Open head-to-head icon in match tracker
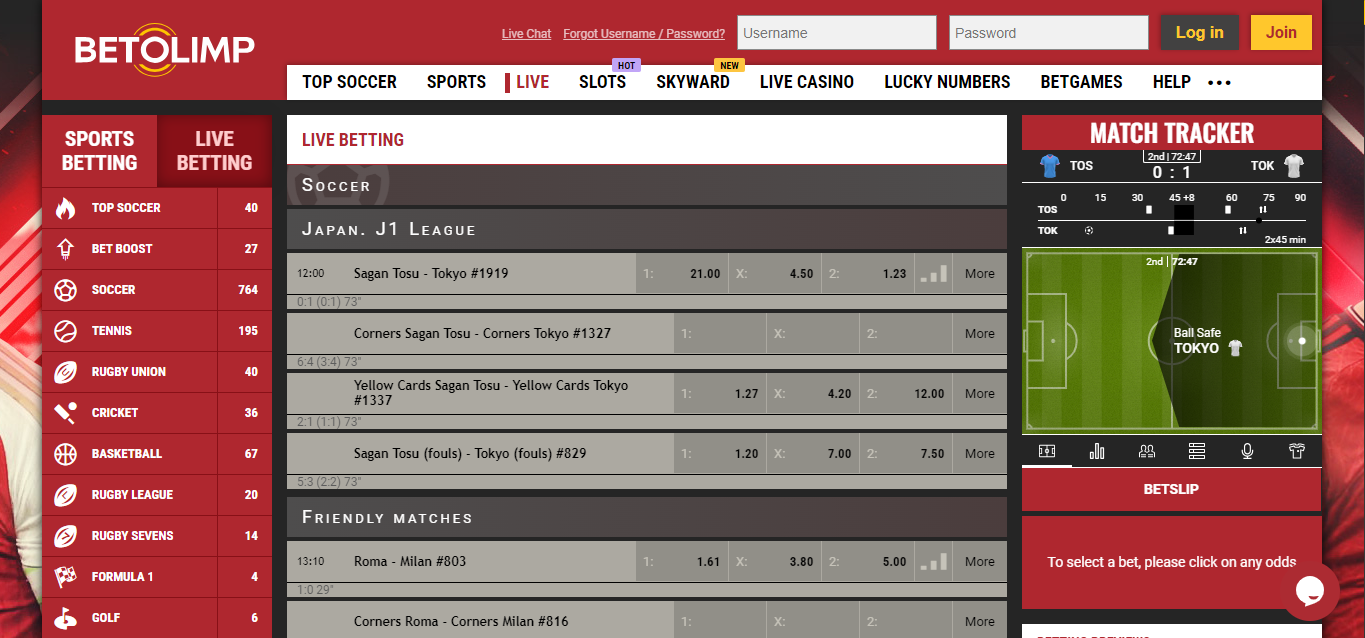1365x638 pixels. coord(1147,452)
